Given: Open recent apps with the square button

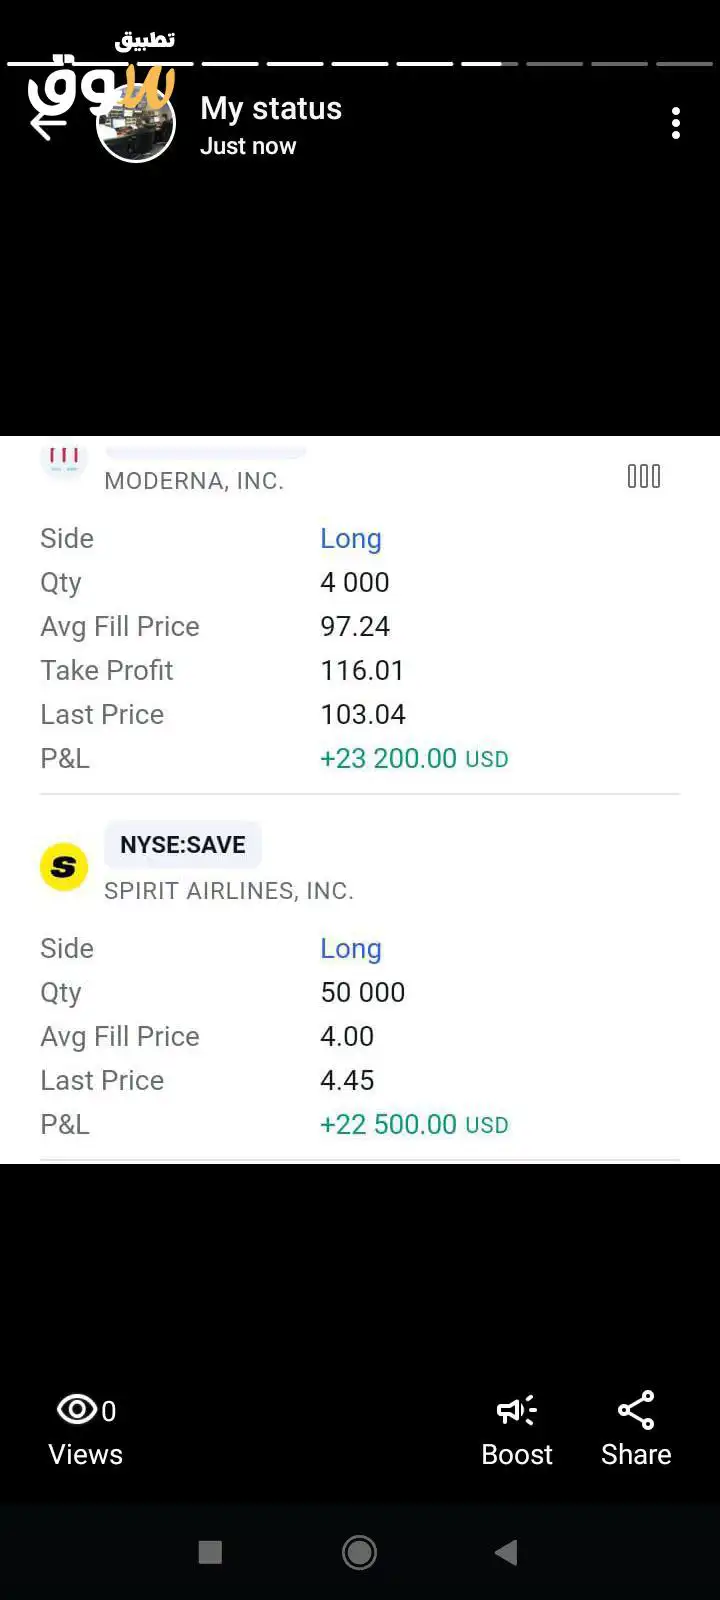Looking at the screenshot, I should click(x=210, y=1552).
